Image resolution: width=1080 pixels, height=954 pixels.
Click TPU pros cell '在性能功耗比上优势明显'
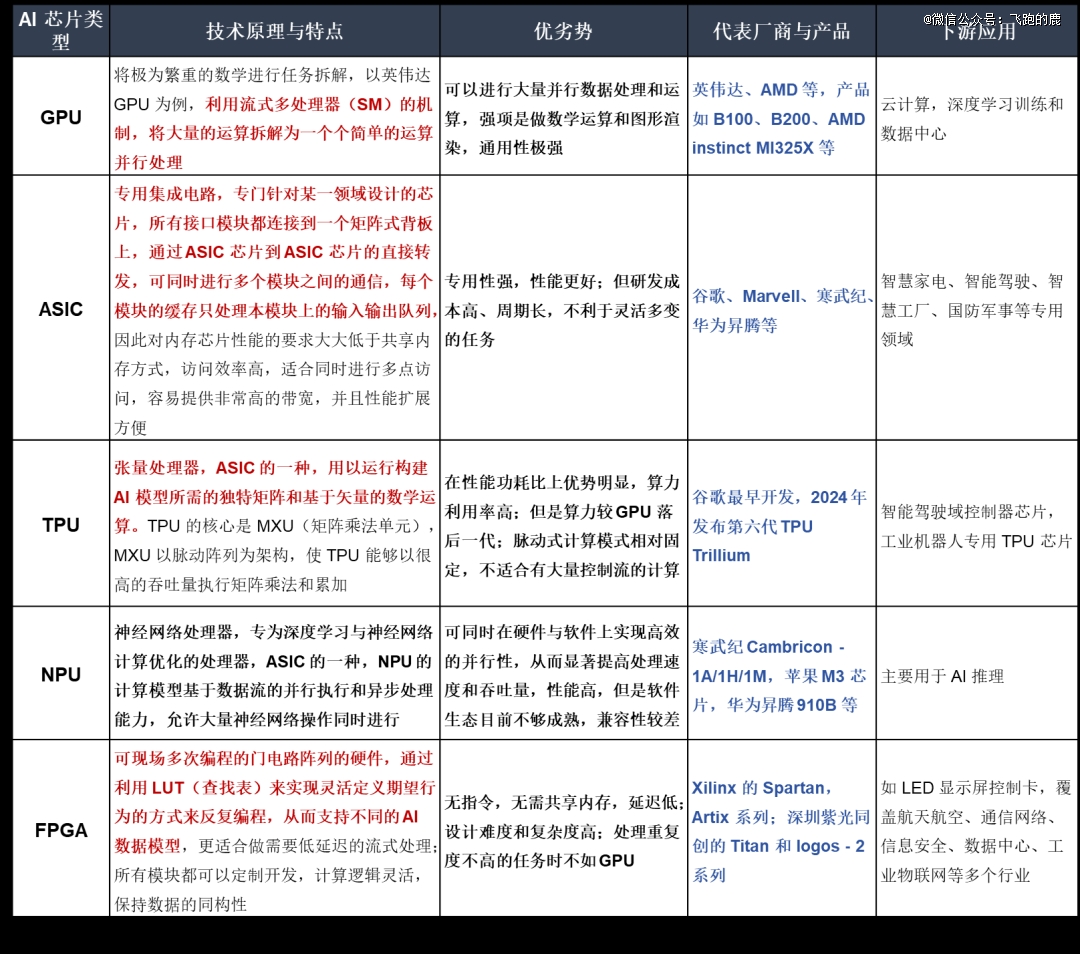point(563,523)
